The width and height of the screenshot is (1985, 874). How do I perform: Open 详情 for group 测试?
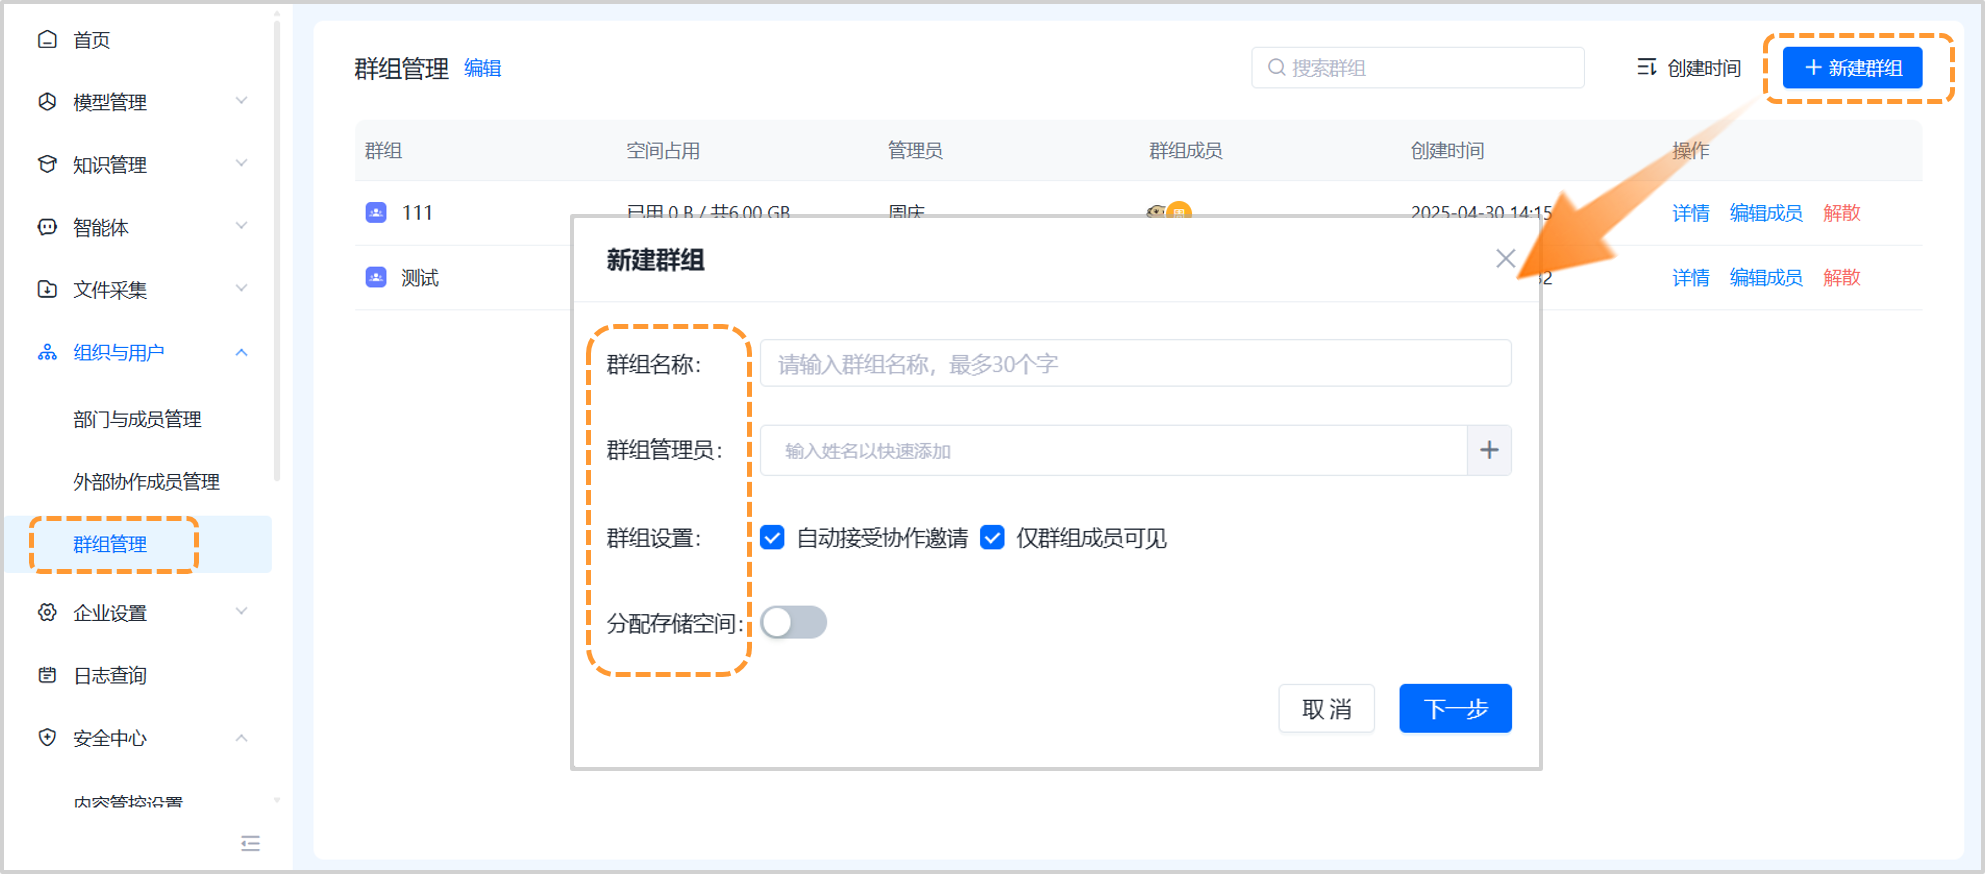(x=1691, y=277)
